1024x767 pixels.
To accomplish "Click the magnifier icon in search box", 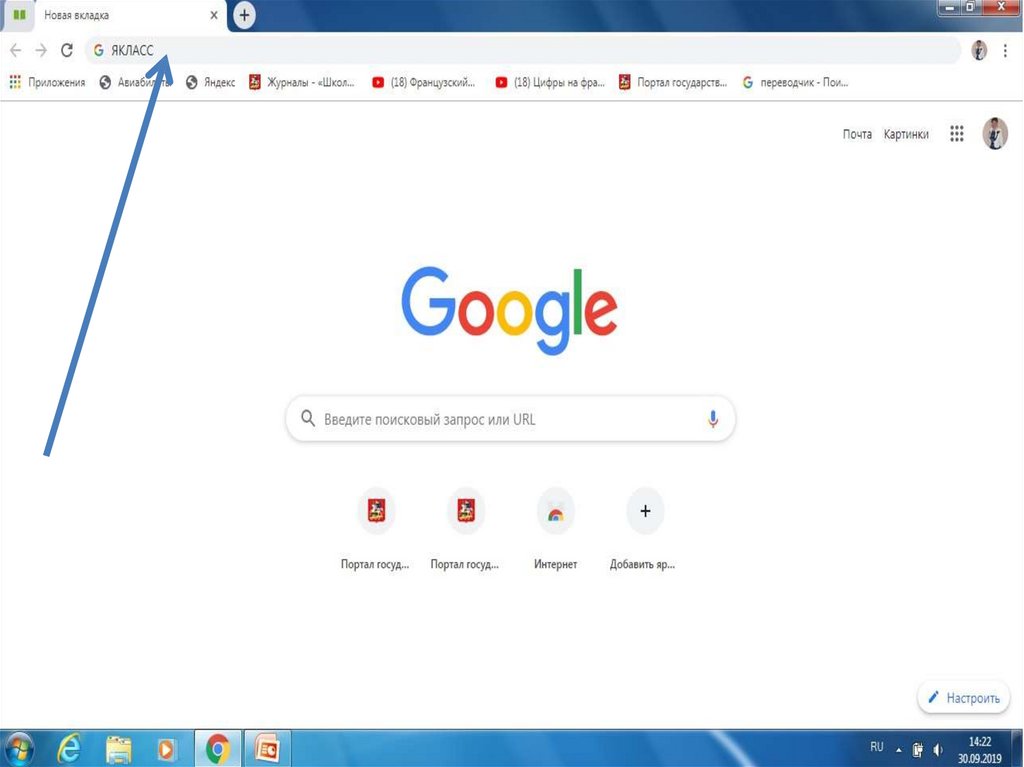I will click(x=308, y=418).
